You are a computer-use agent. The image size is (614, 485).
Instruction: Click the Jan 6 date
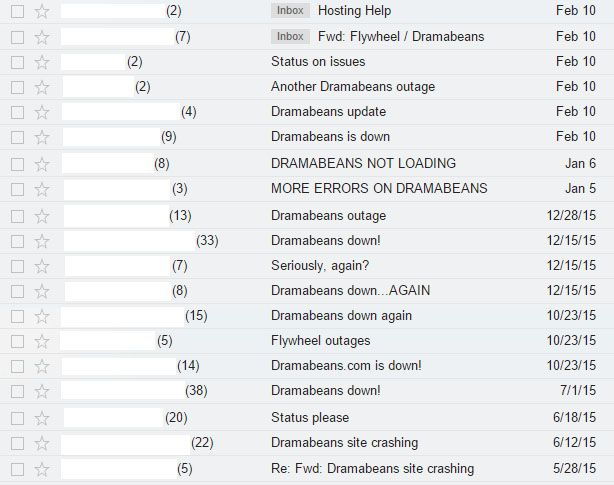pos(581,163)
